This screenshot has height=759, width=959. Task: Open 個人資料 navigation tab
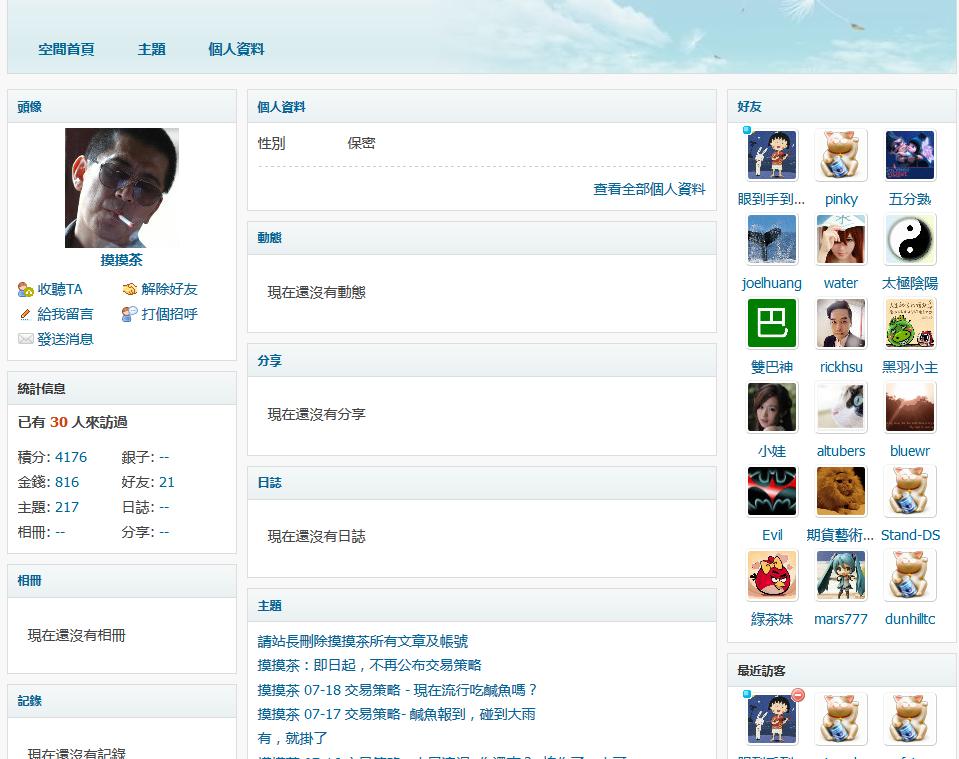tap(236, 50)
